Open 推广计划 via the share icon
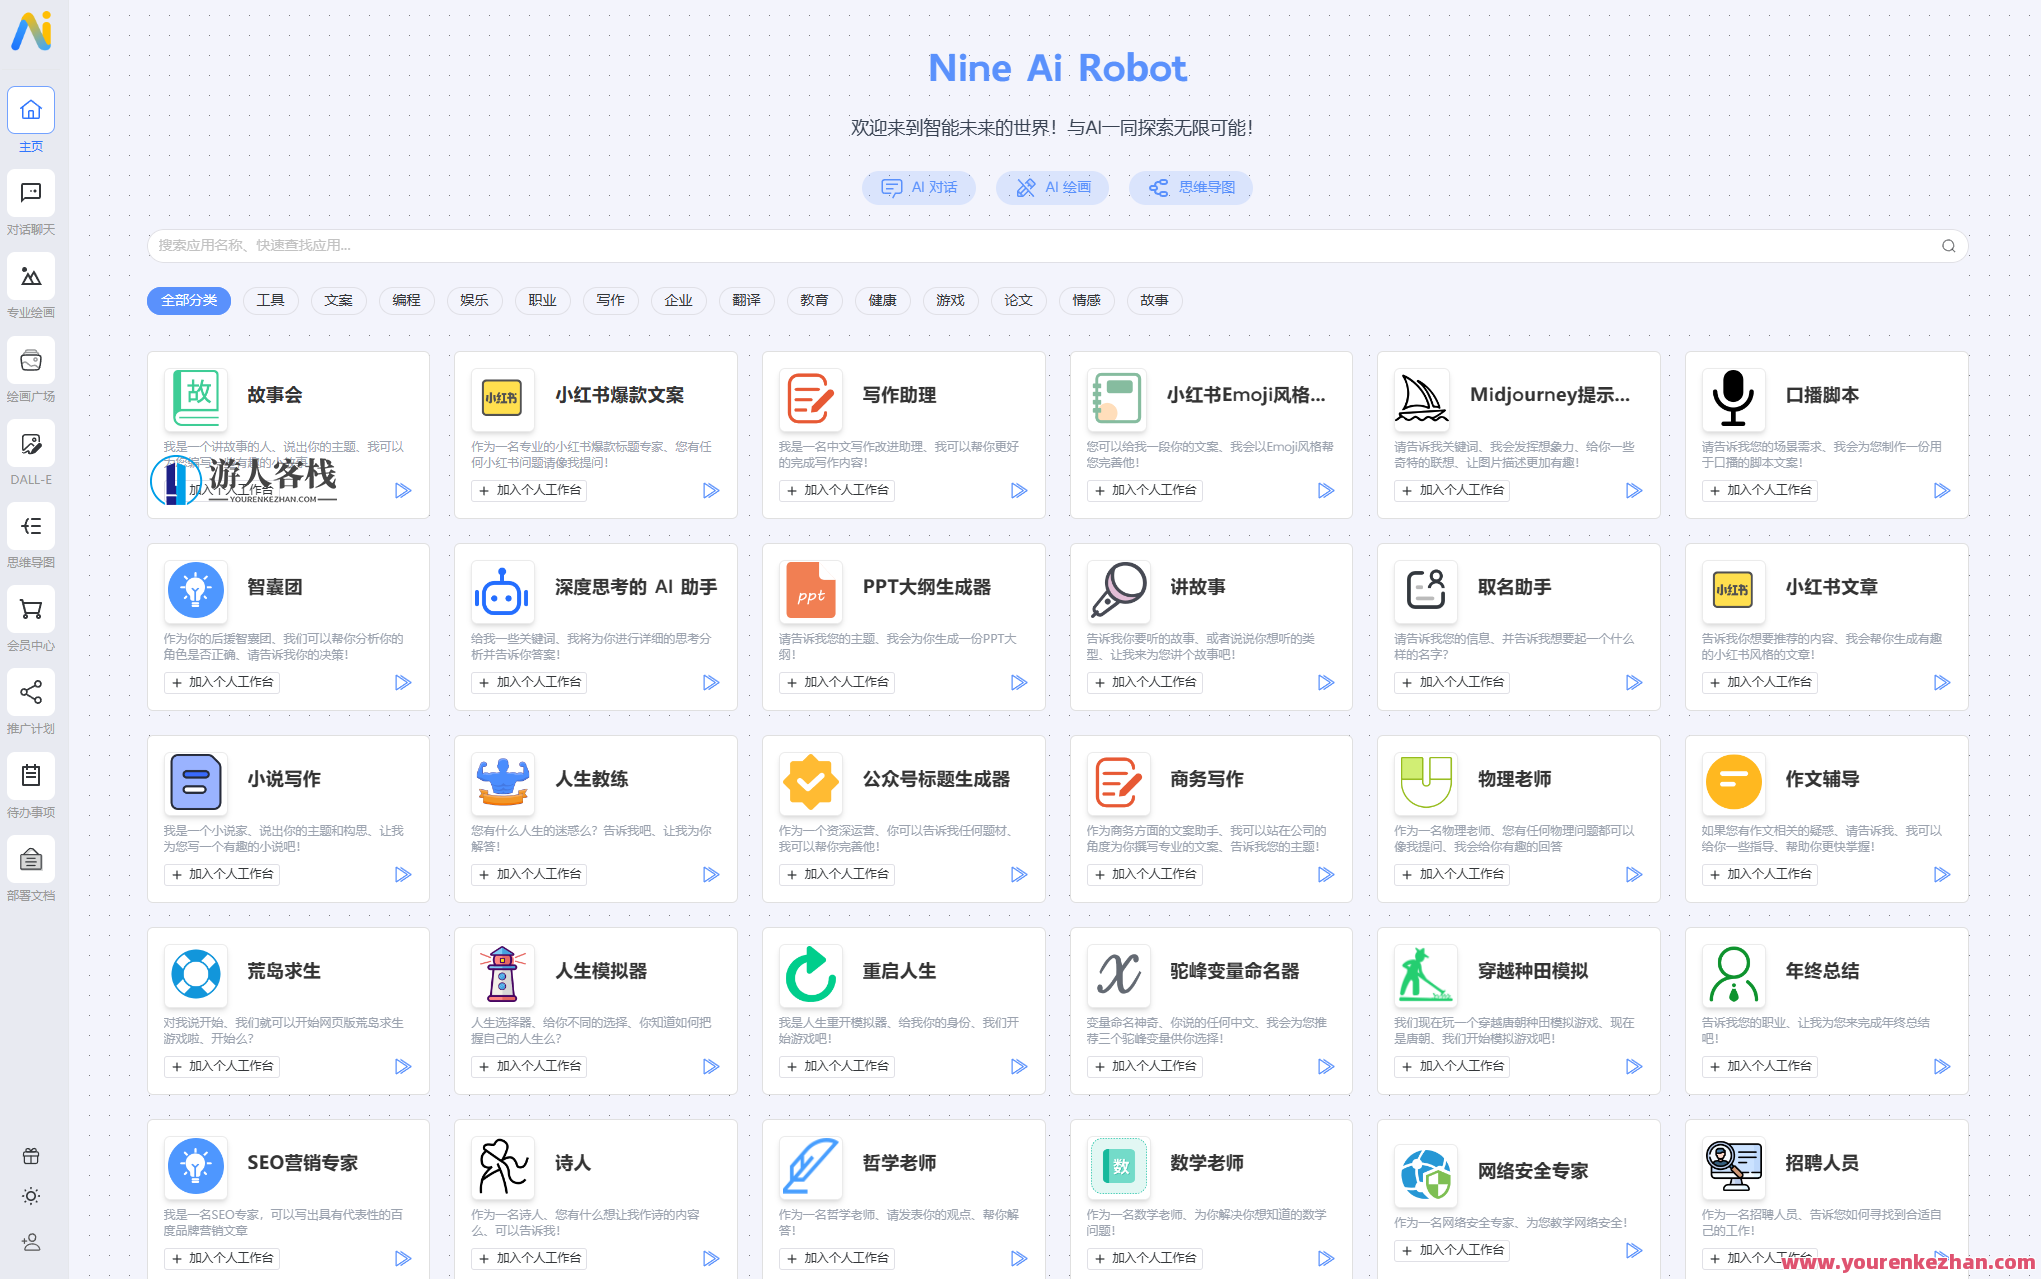Screen dimensions: 2041x1279 pos(30,692)
